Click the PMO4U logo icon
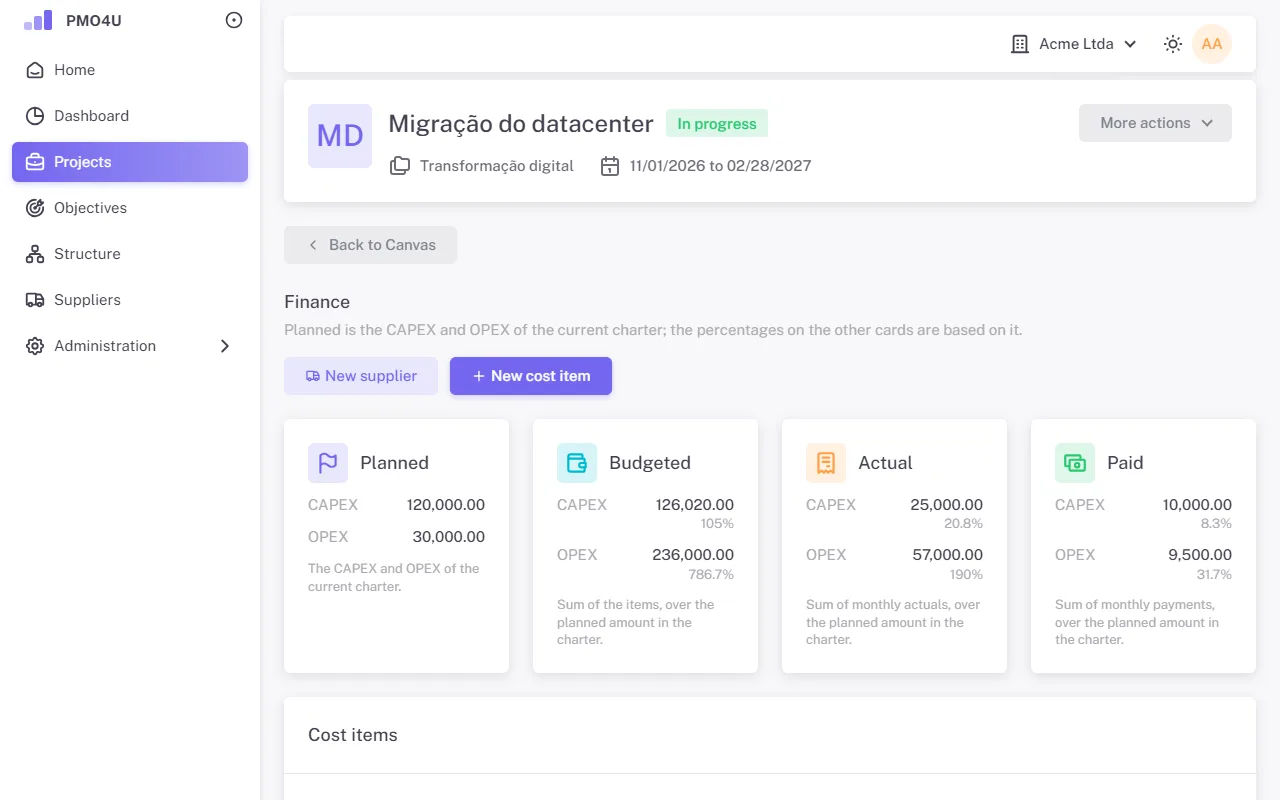 point(38,20)
